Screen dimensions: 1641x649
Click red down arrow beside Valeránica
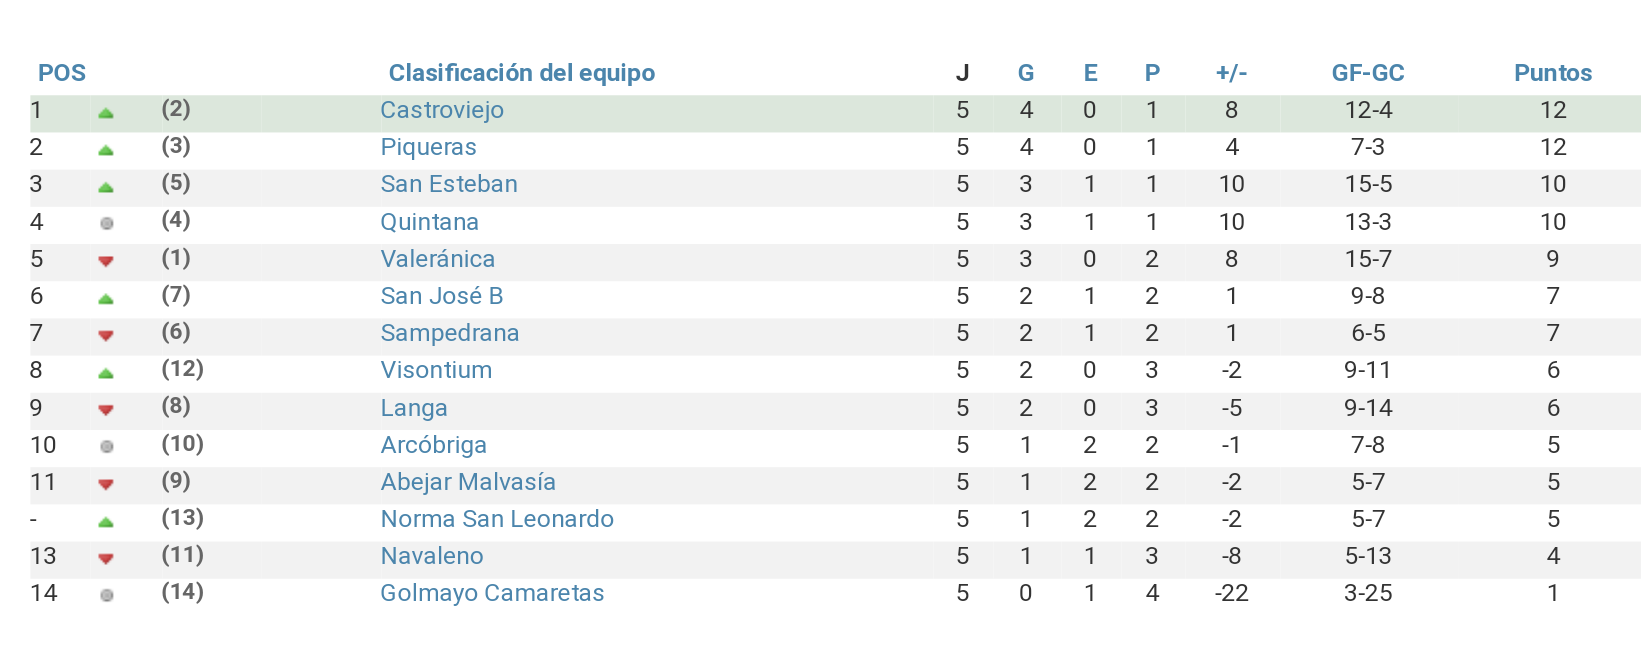pyautogui.click(x=106, y=262)
